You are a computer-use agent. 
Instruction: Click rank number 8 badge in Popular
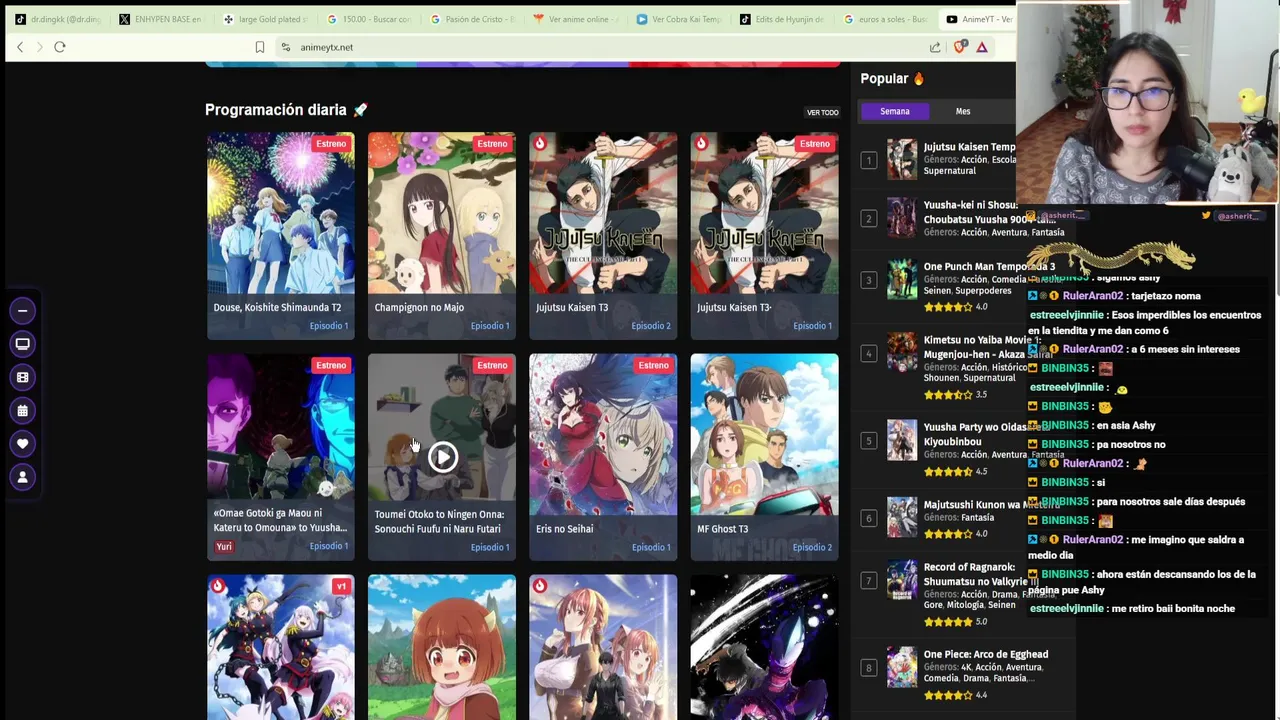click(x=868, y=668)
